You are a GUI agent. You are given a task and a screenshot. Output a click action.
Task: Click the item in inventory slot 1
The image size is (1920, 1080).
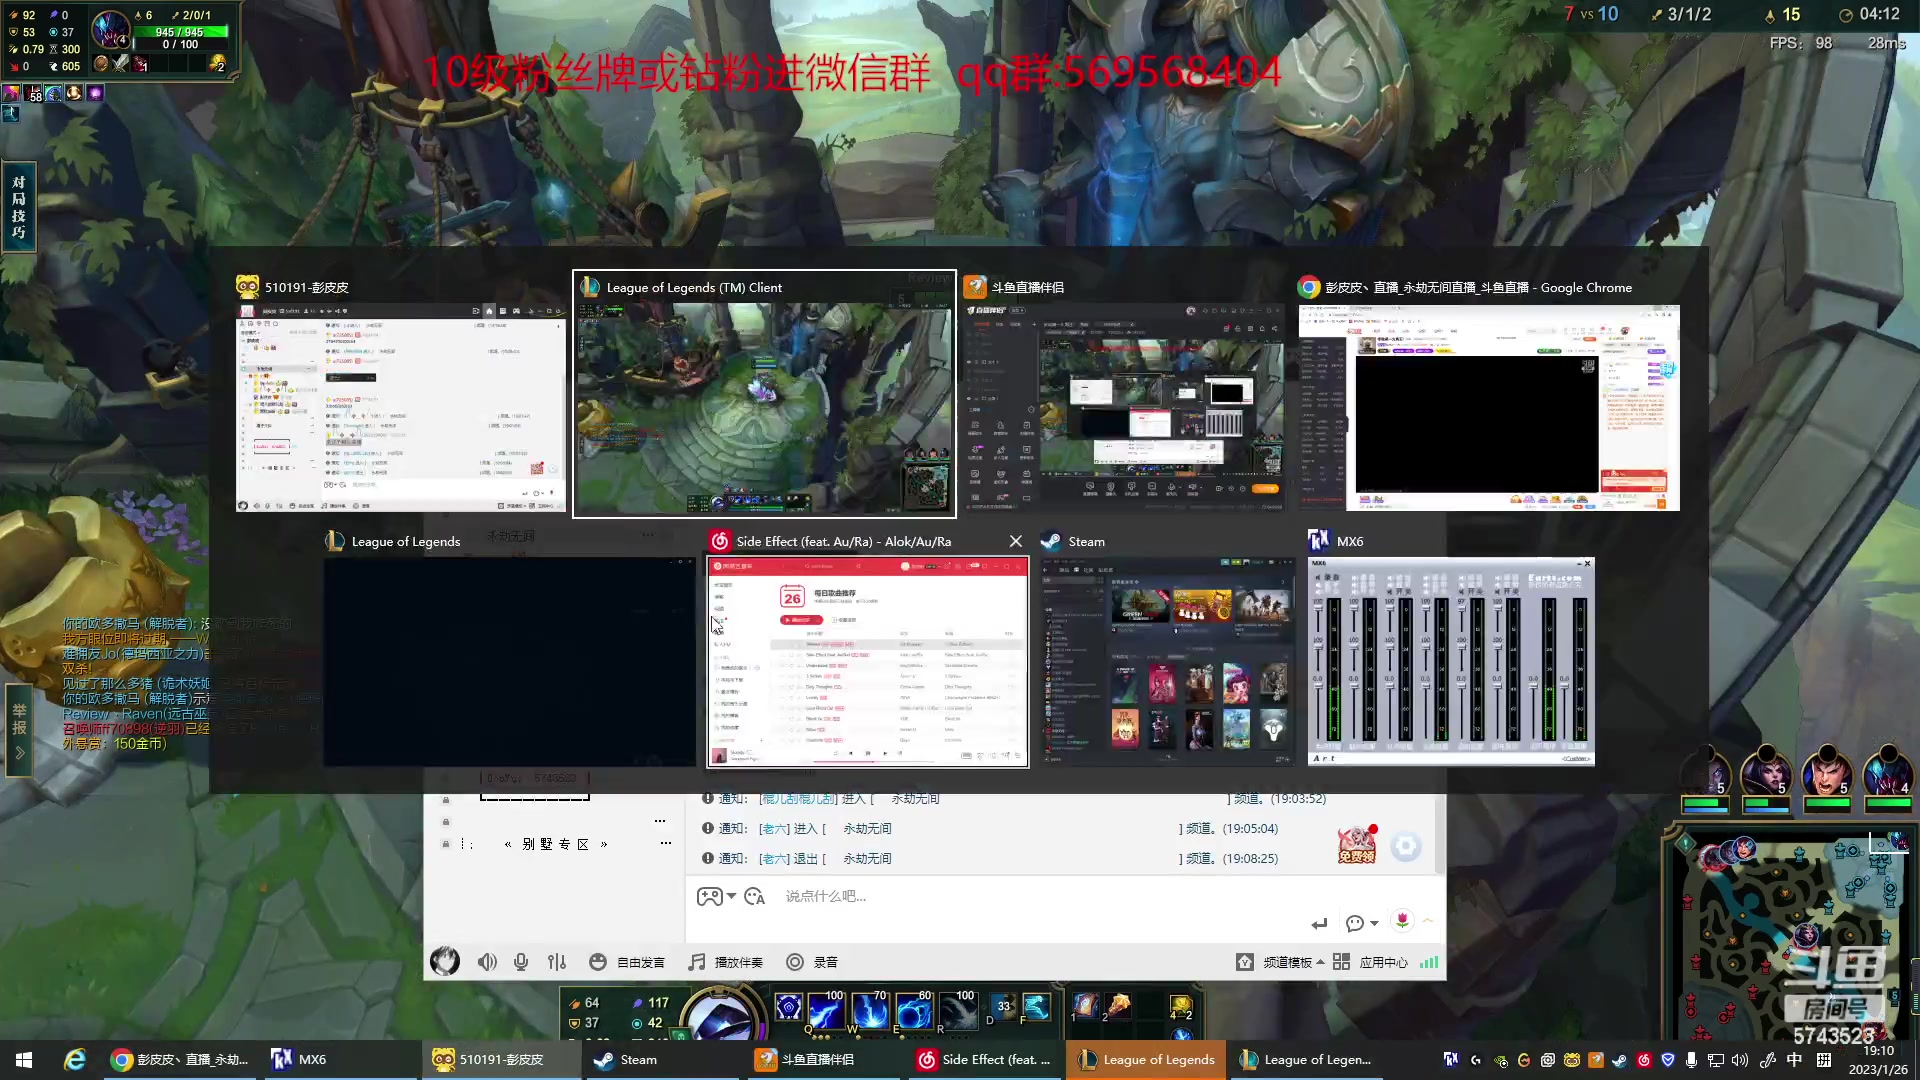(x=1085, y=1004)
